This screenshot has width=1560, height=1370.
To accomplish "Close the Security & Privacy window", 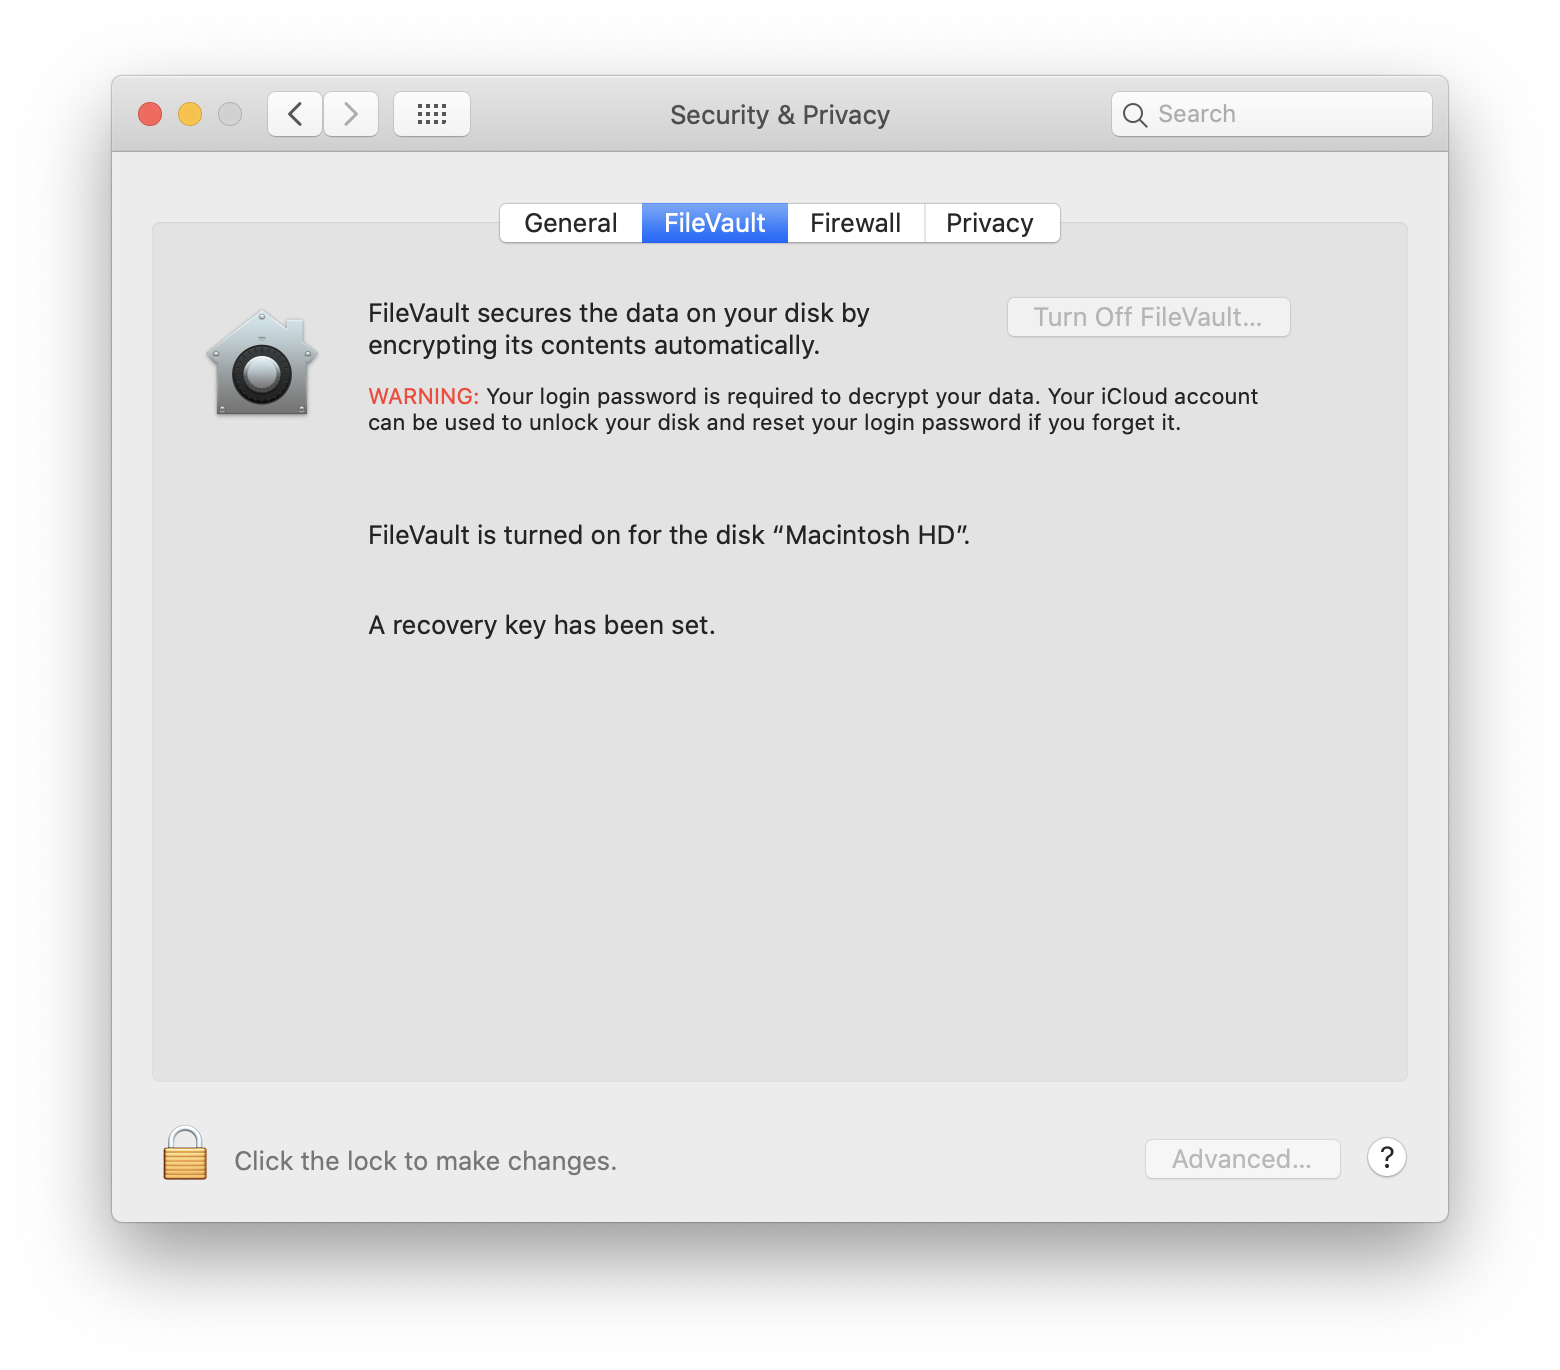I will click(150, 114).
